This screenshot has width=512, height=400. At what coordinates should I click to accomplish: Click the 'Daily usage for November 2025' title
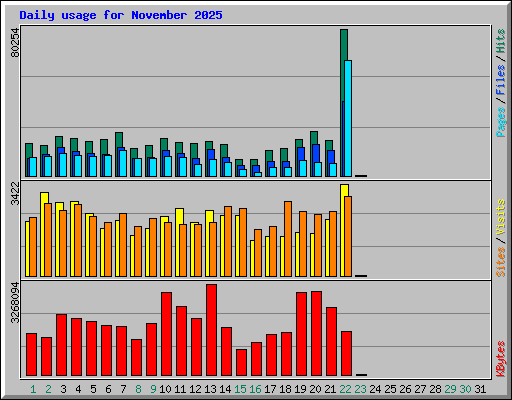tap(121, 15)
